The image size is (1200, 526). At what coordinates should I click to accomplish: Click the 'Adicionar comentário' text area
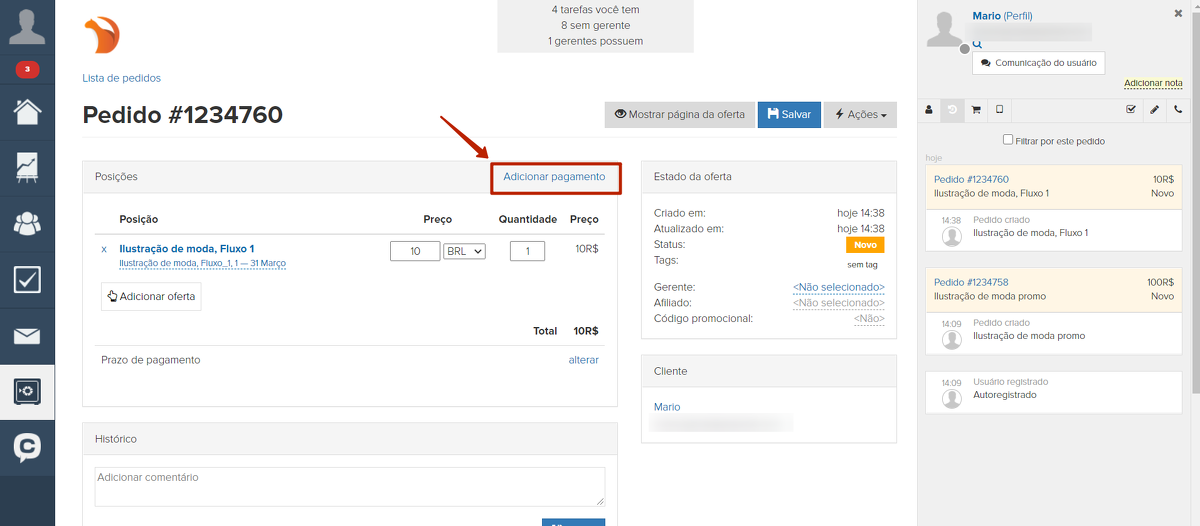349,486
